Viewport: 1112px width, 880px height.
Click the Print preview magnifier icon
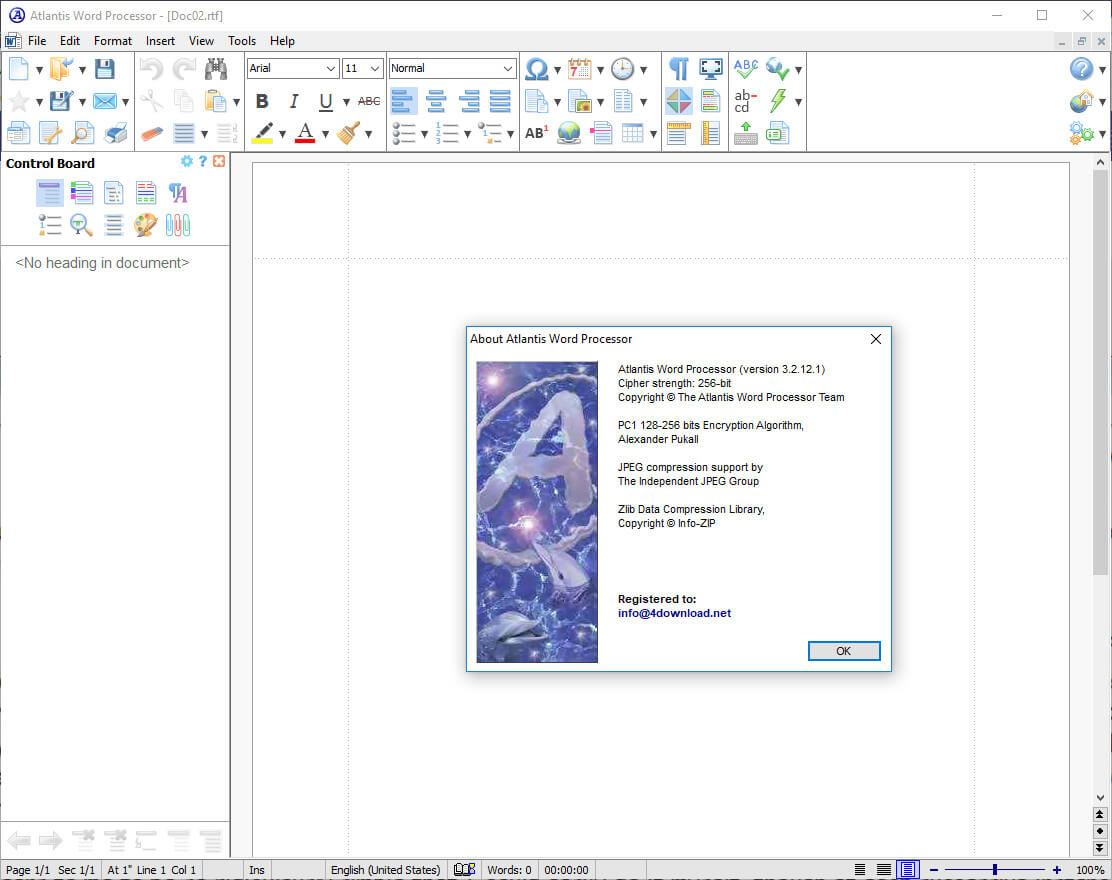click(82, 133)
